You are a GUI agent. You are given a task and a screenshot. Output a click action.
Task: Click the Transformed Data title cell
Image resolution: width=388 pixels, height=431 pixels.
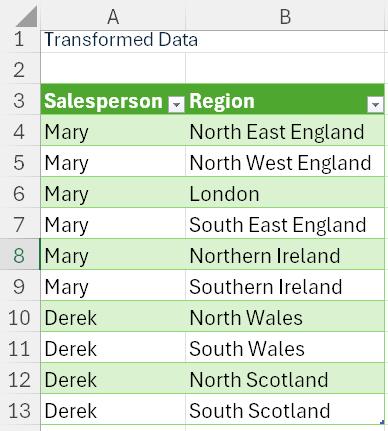pos(113,40)
